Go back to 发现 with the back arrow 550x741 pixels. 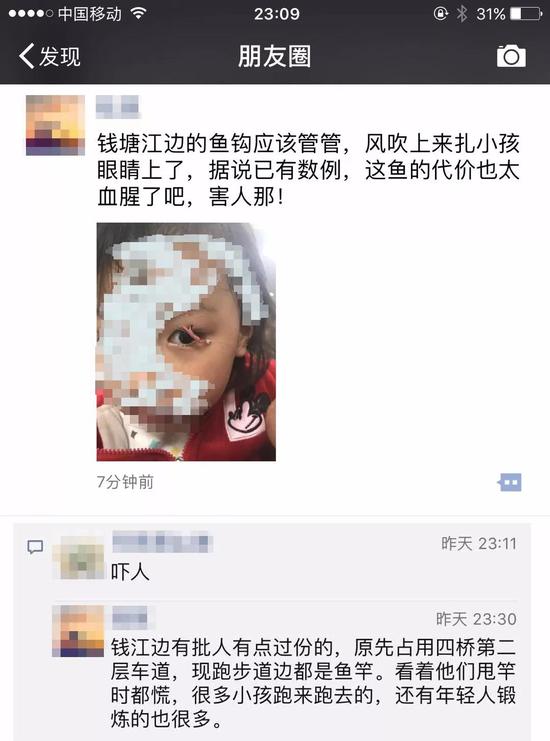(26, 56)
